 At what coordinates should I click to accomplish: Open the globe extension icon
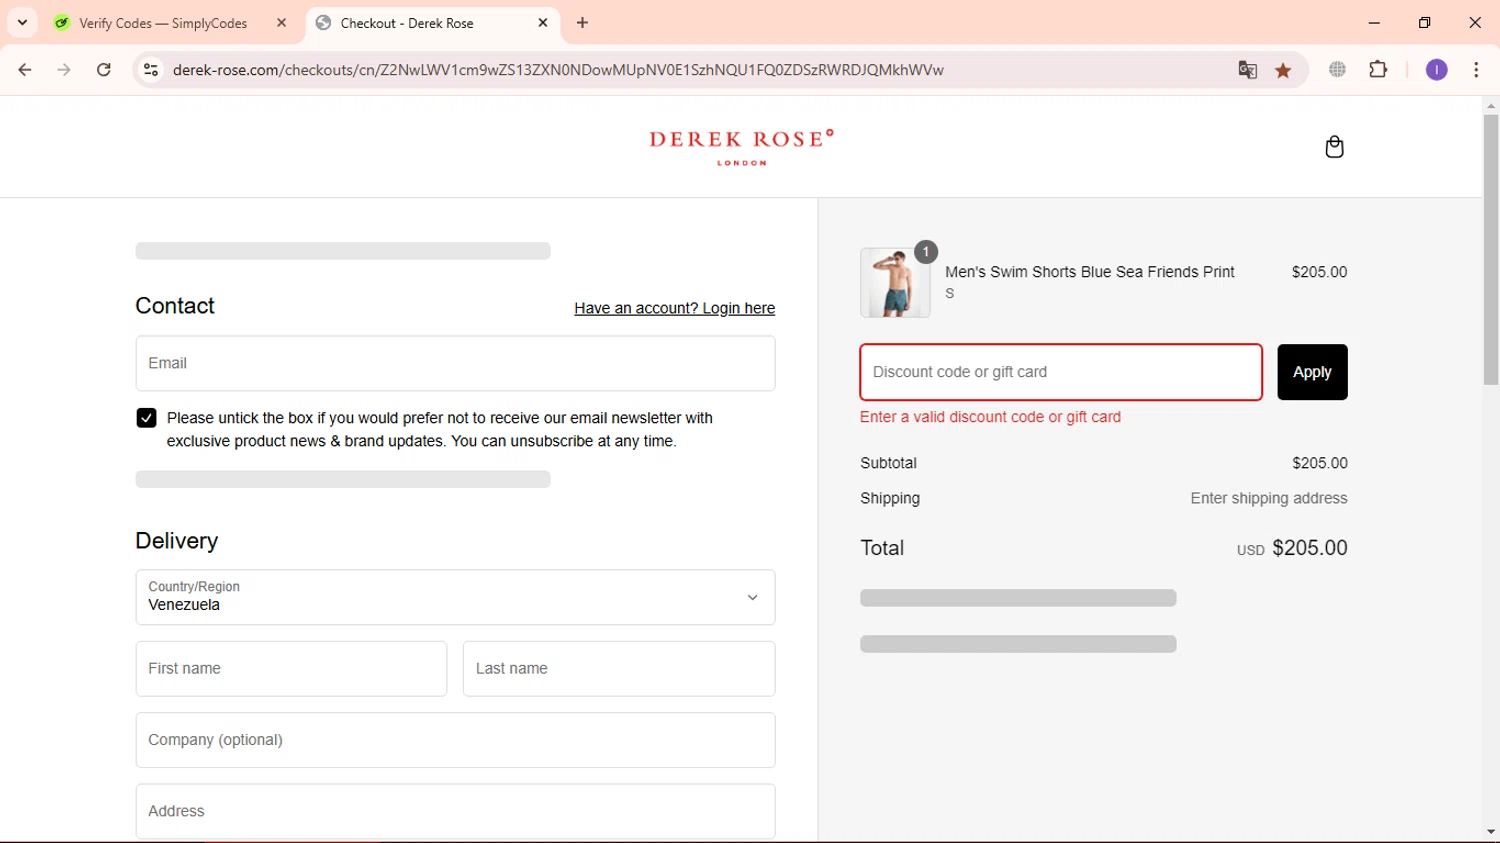(x=1337, y=69)
